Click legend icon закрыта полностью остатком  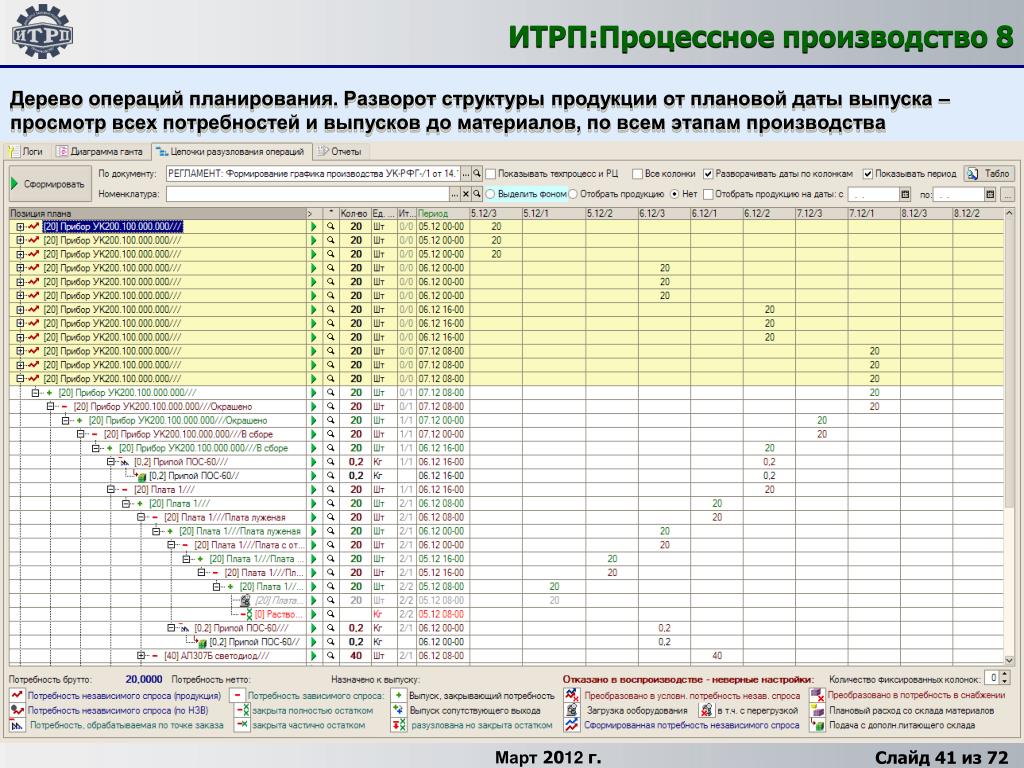(242, 711)
